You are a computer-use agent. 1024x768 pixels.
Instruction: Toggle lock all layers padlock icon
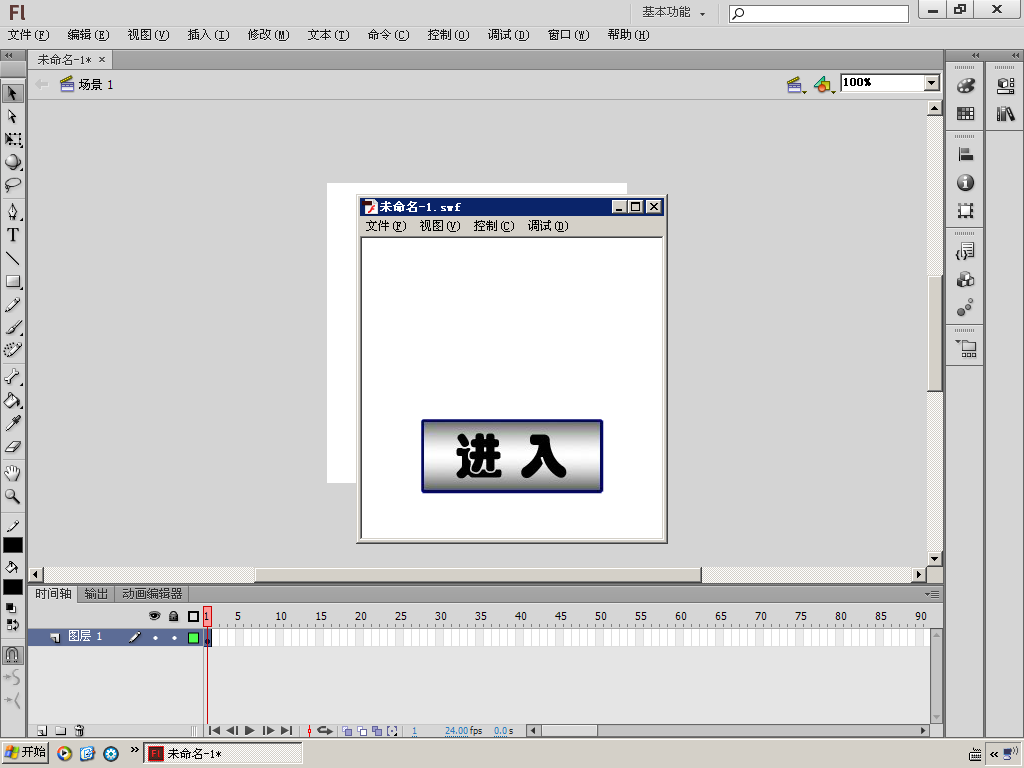click(x=174, y=616)
